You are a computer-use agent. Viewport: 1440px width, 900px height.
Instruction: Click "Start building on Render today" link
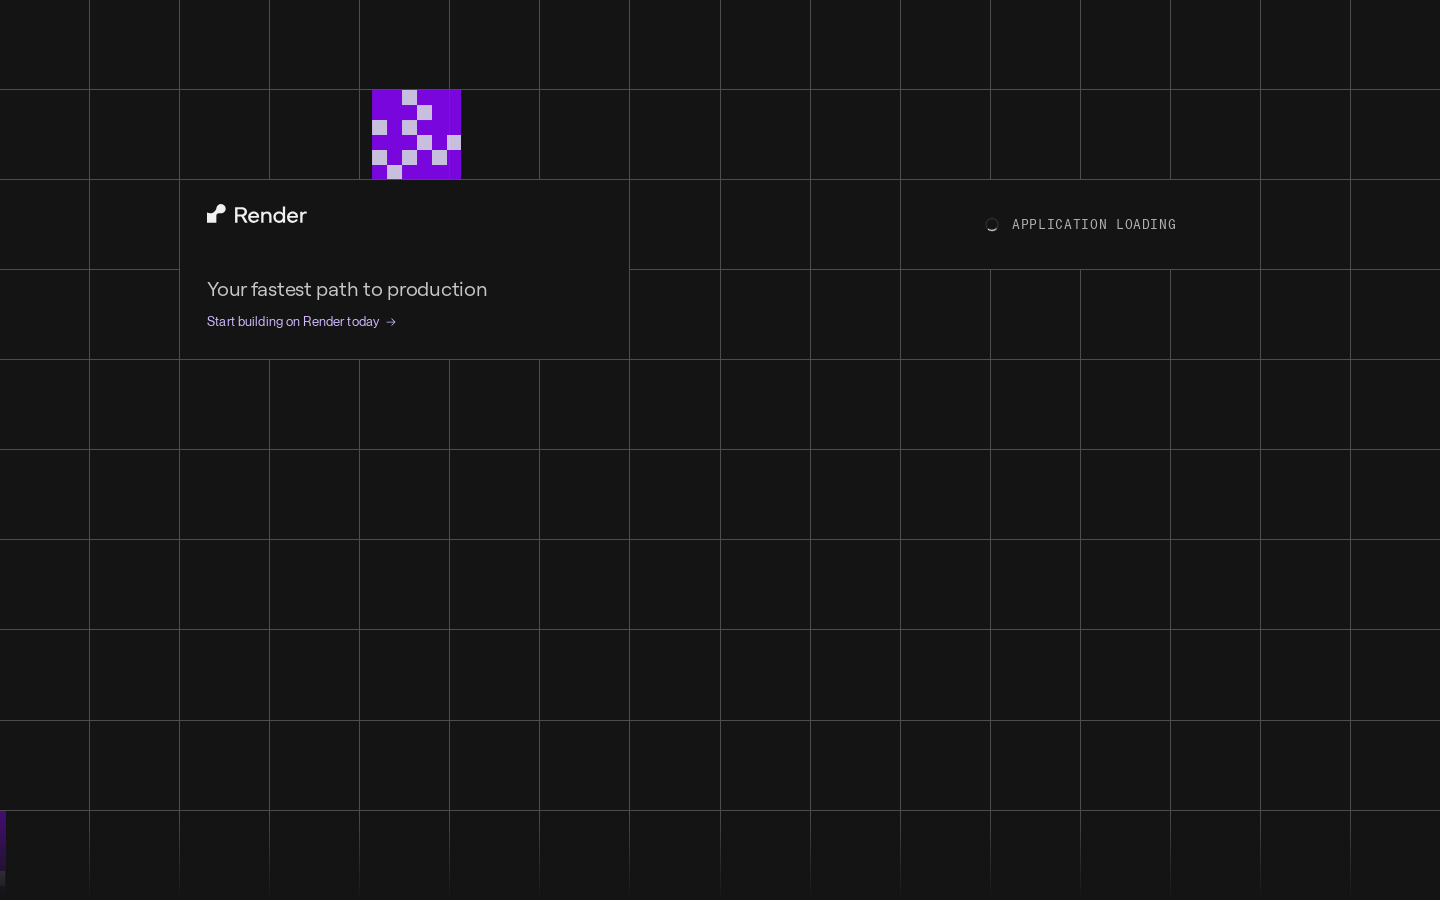click(x=301, y=322)
